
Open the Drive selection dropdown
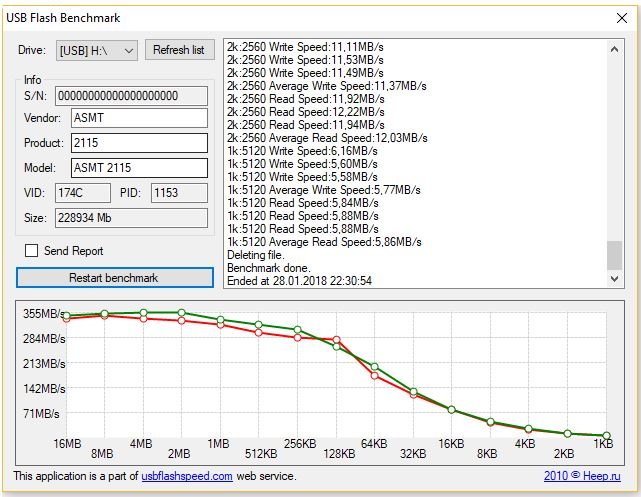97,51
